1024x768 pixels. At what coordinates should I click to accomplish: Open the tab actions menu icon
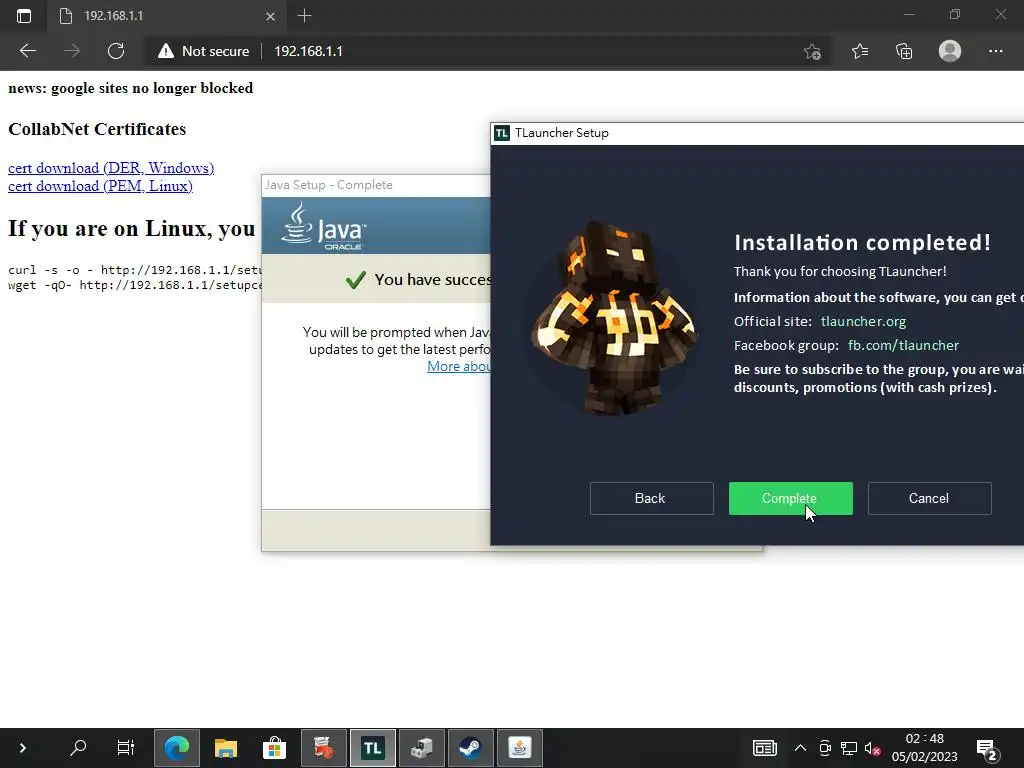(x=24, y=16)
